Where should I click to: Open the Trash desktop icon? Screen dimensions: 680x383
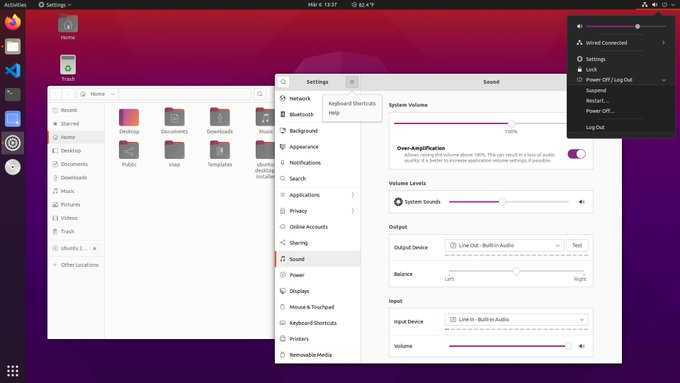click(x=68, y=68)
